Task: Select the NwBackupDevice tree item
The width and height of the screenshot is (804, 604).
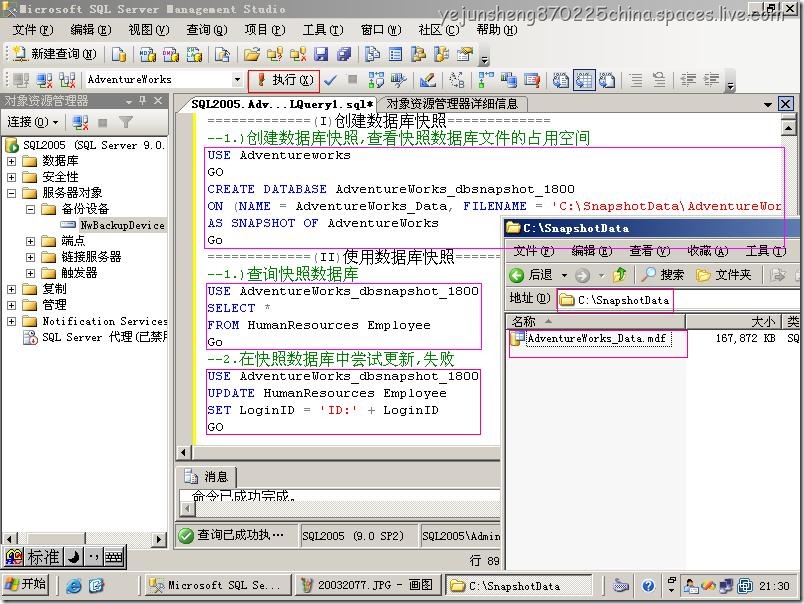Action: pos(122,225)
